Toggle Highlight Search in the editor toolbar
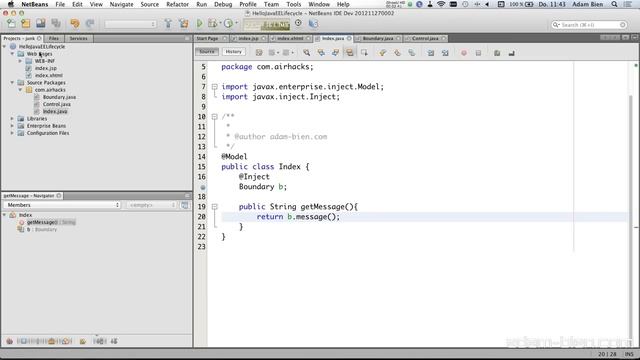This screenshot has width=640, height=360. pos(350,53)
